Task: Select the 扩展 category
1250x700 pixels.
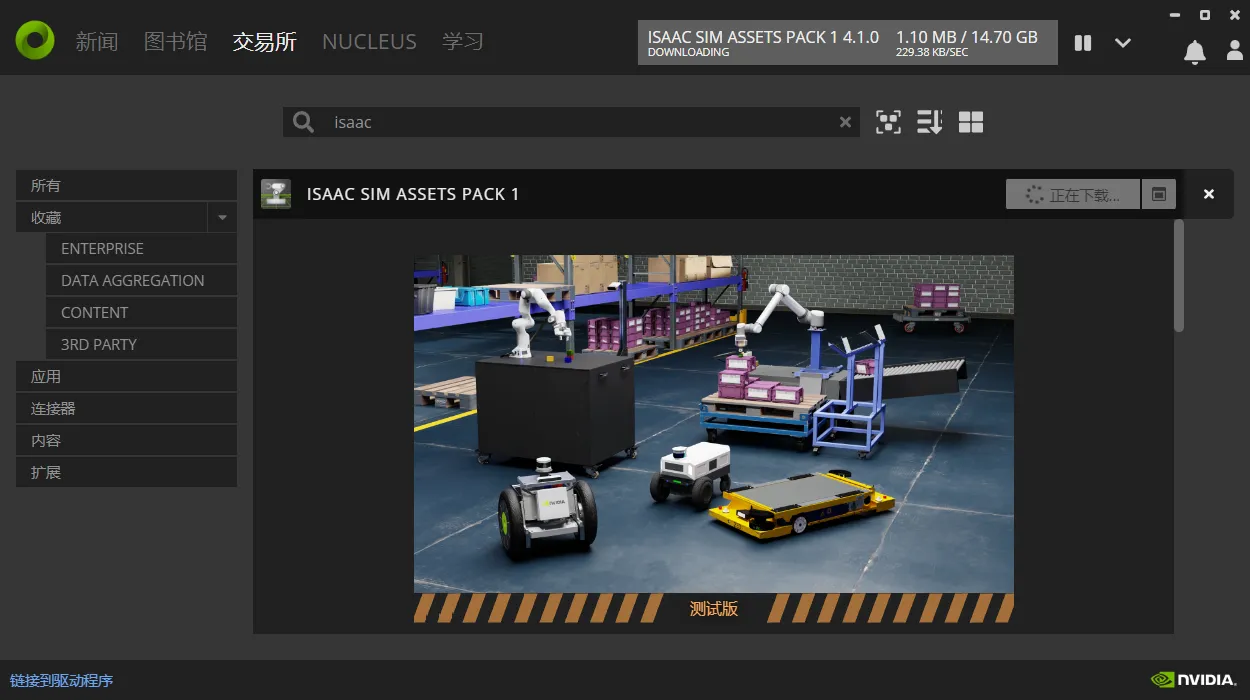Action: coord(126,473)
